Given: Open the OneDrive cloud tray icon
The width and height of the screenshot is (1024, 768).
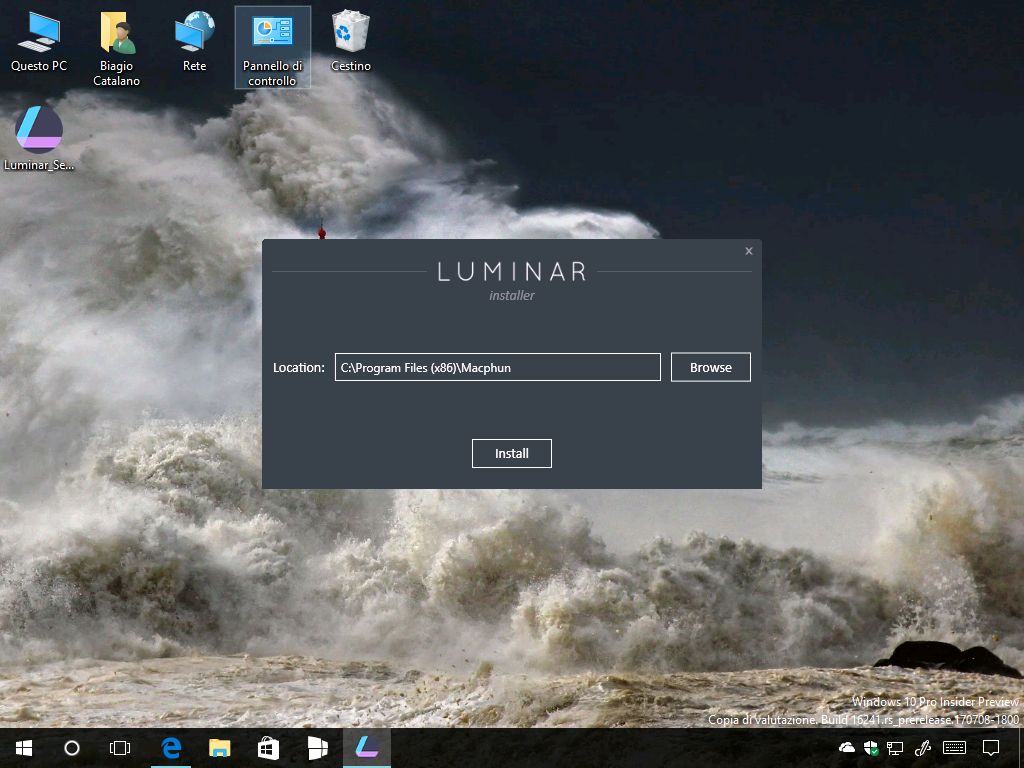Looking at the screenshot, I should (847, 748).
